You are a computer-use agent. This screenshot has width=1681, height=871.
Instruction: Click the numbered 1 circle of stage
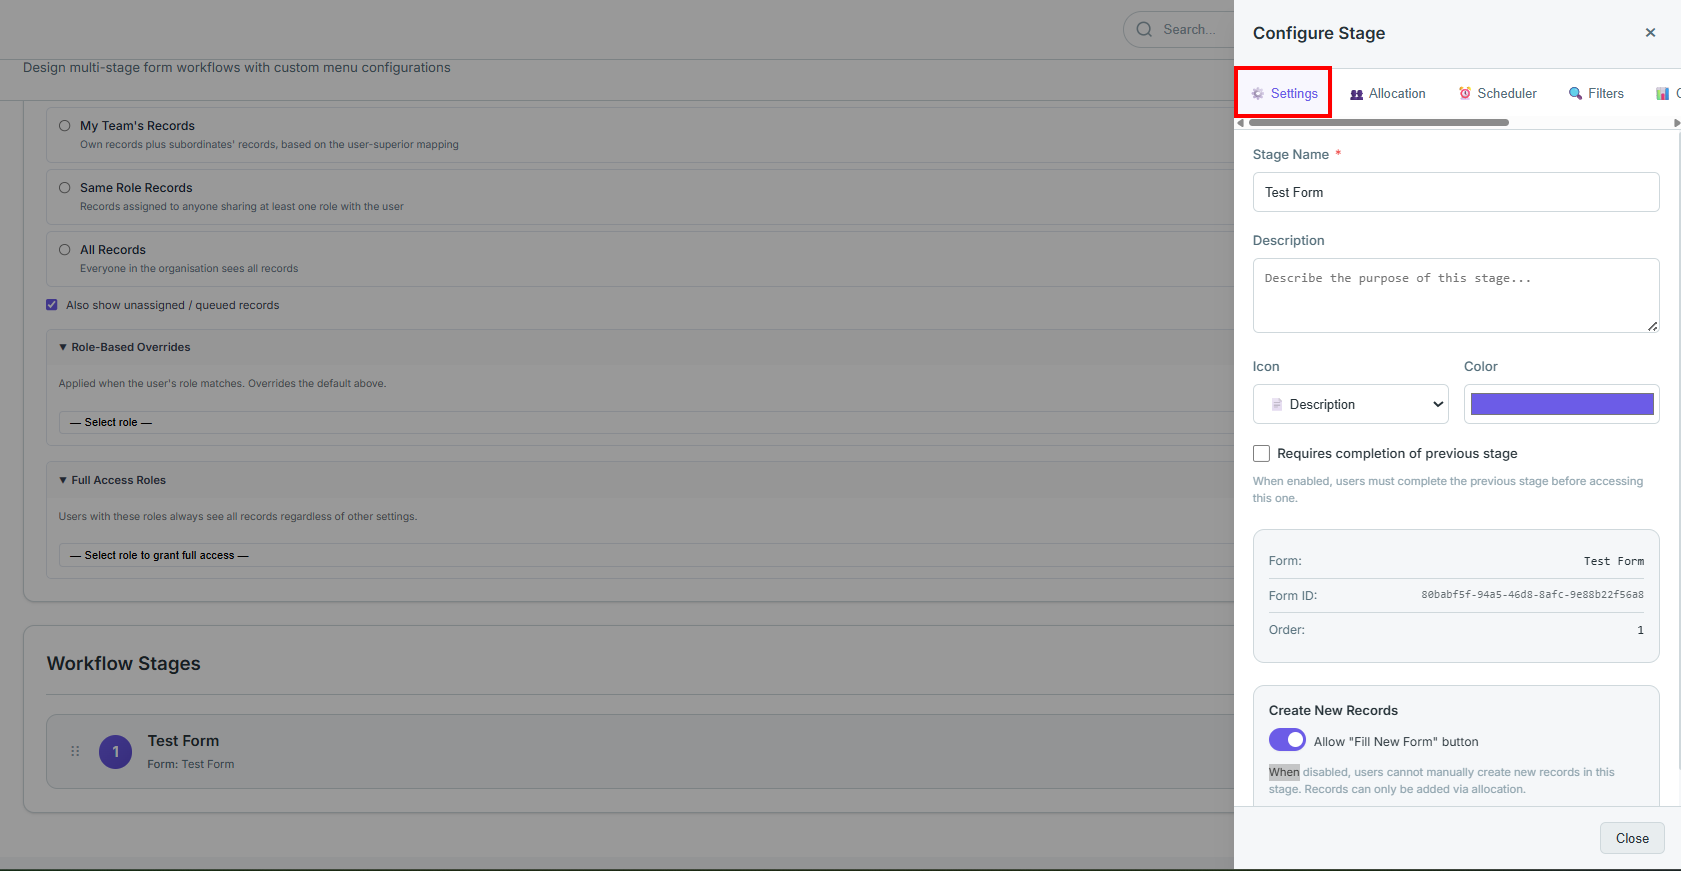click(x=116, y=752)
